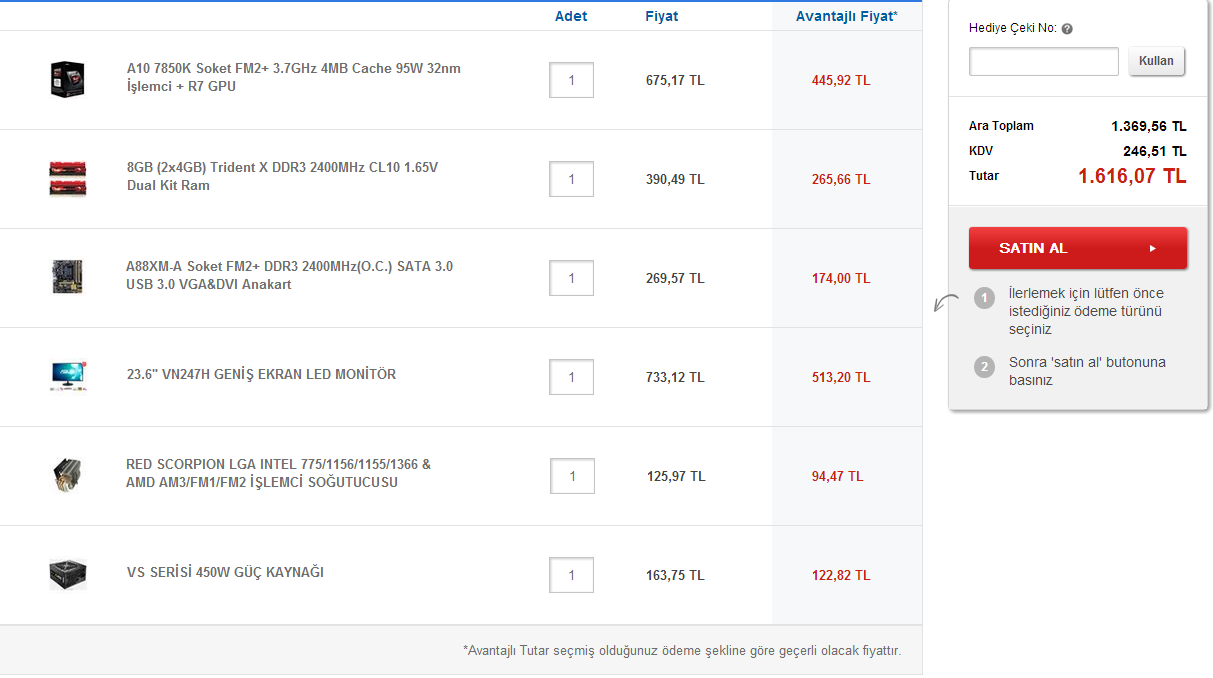Click the A10 7850K processor product thumbnail
Screen dimensions: 1213x678
[x=68, y=79]
